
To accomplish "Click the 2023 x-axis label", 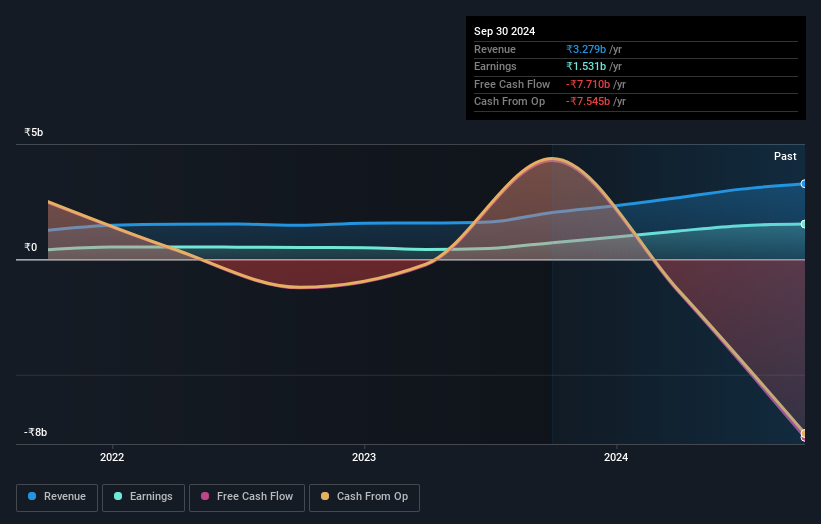I will [x=364, y=457].
